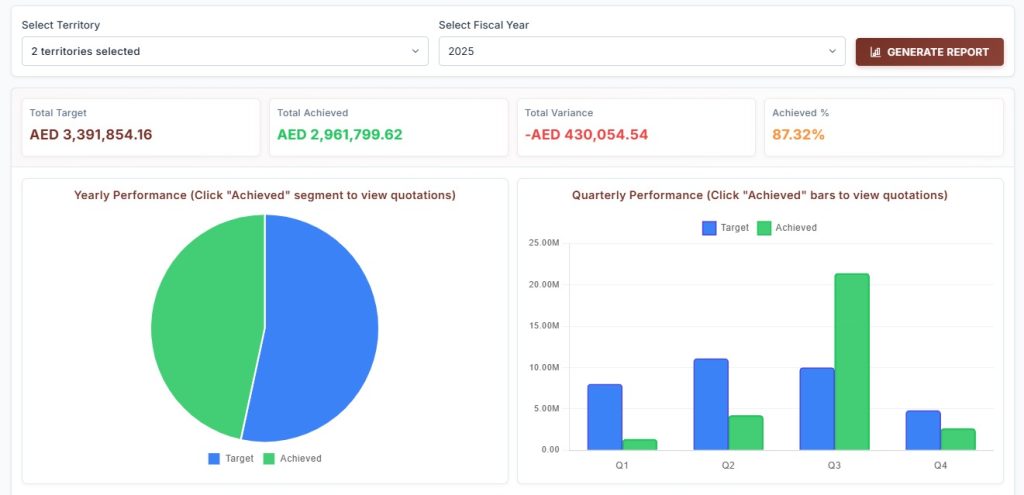Click the blue Target swatch under pie chart
The height and width of the screenshot is (495, 1024).
pos(214,458)
